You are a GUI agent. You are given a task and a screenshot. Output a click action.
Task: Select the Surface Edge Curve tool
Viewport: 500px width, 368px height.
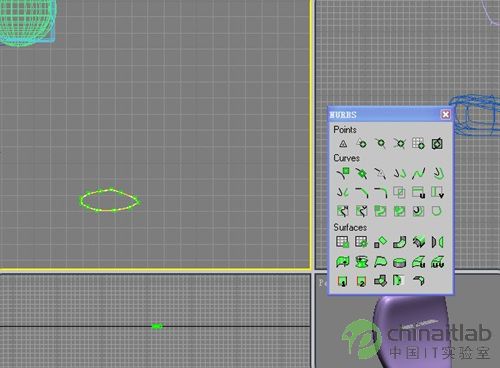[x=437, y=211]
